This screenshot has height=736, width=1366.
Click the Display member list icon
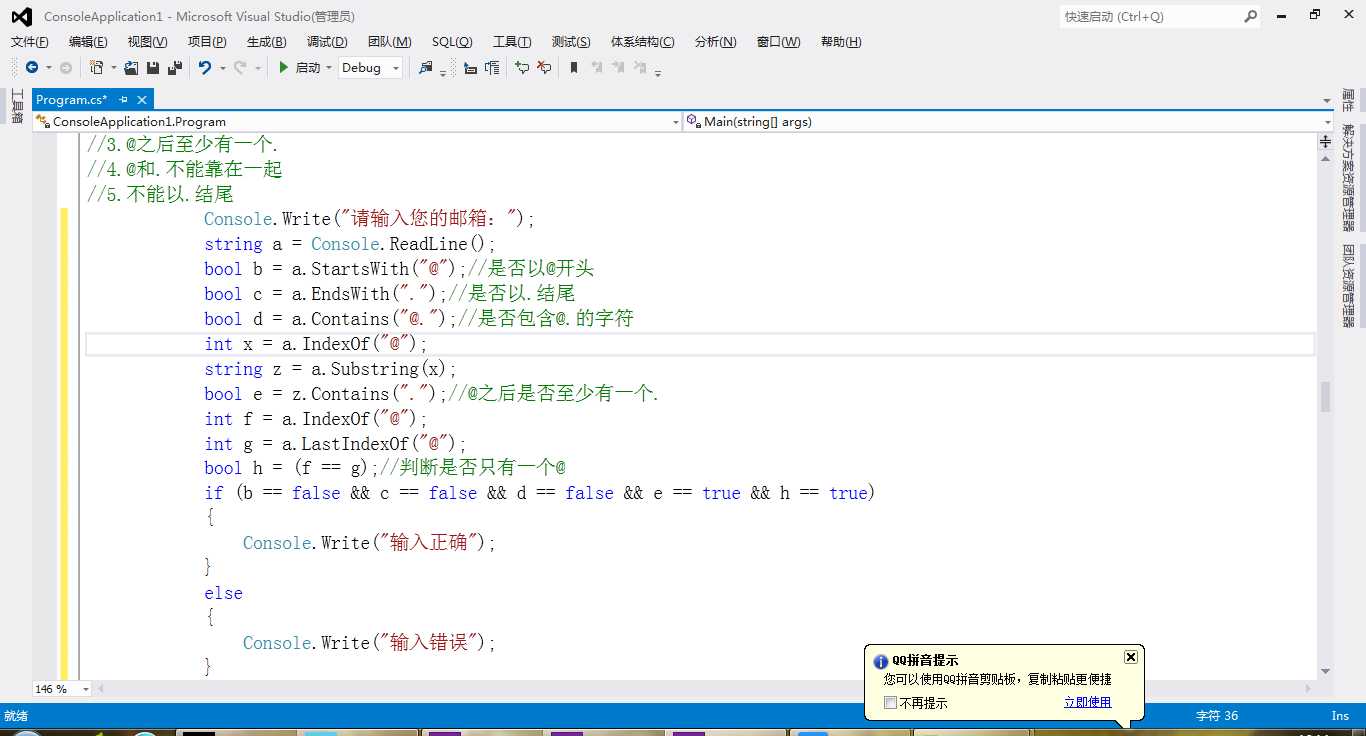[470, 68]
